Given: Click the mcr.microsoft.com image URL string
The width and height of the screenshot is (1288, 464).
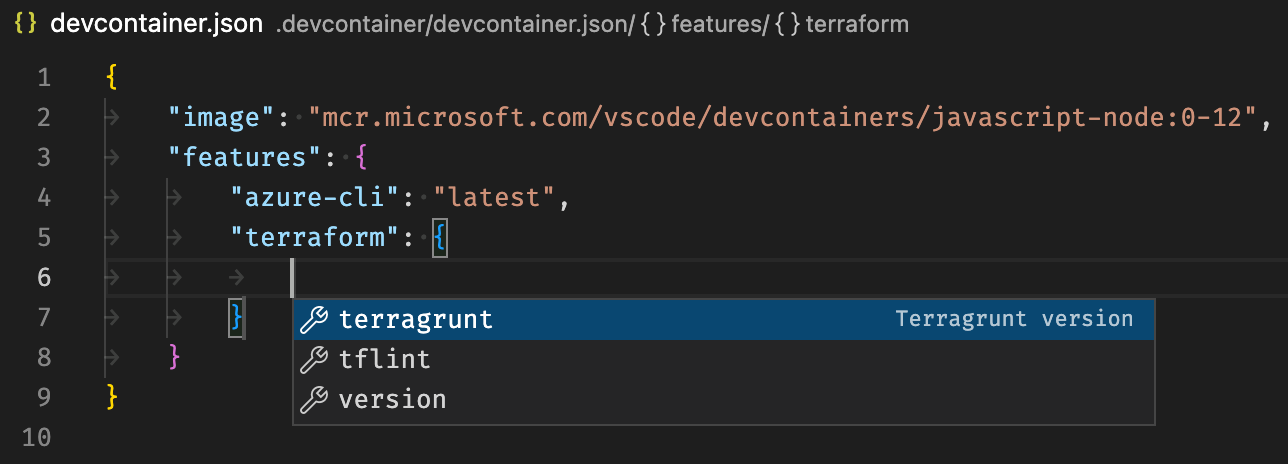Looking at the screenshot, I should pyautogui.click(x=781, y=118).
